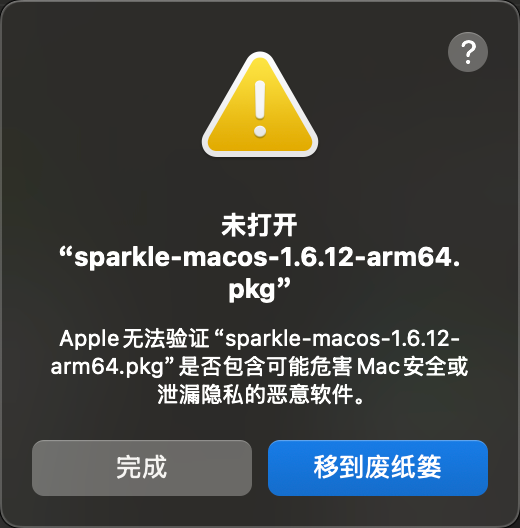Image resolution: width=520 pixels, height=528 pixels.
Task: Click 泄漏隐私 in the last description line
Action: (200, 394)
